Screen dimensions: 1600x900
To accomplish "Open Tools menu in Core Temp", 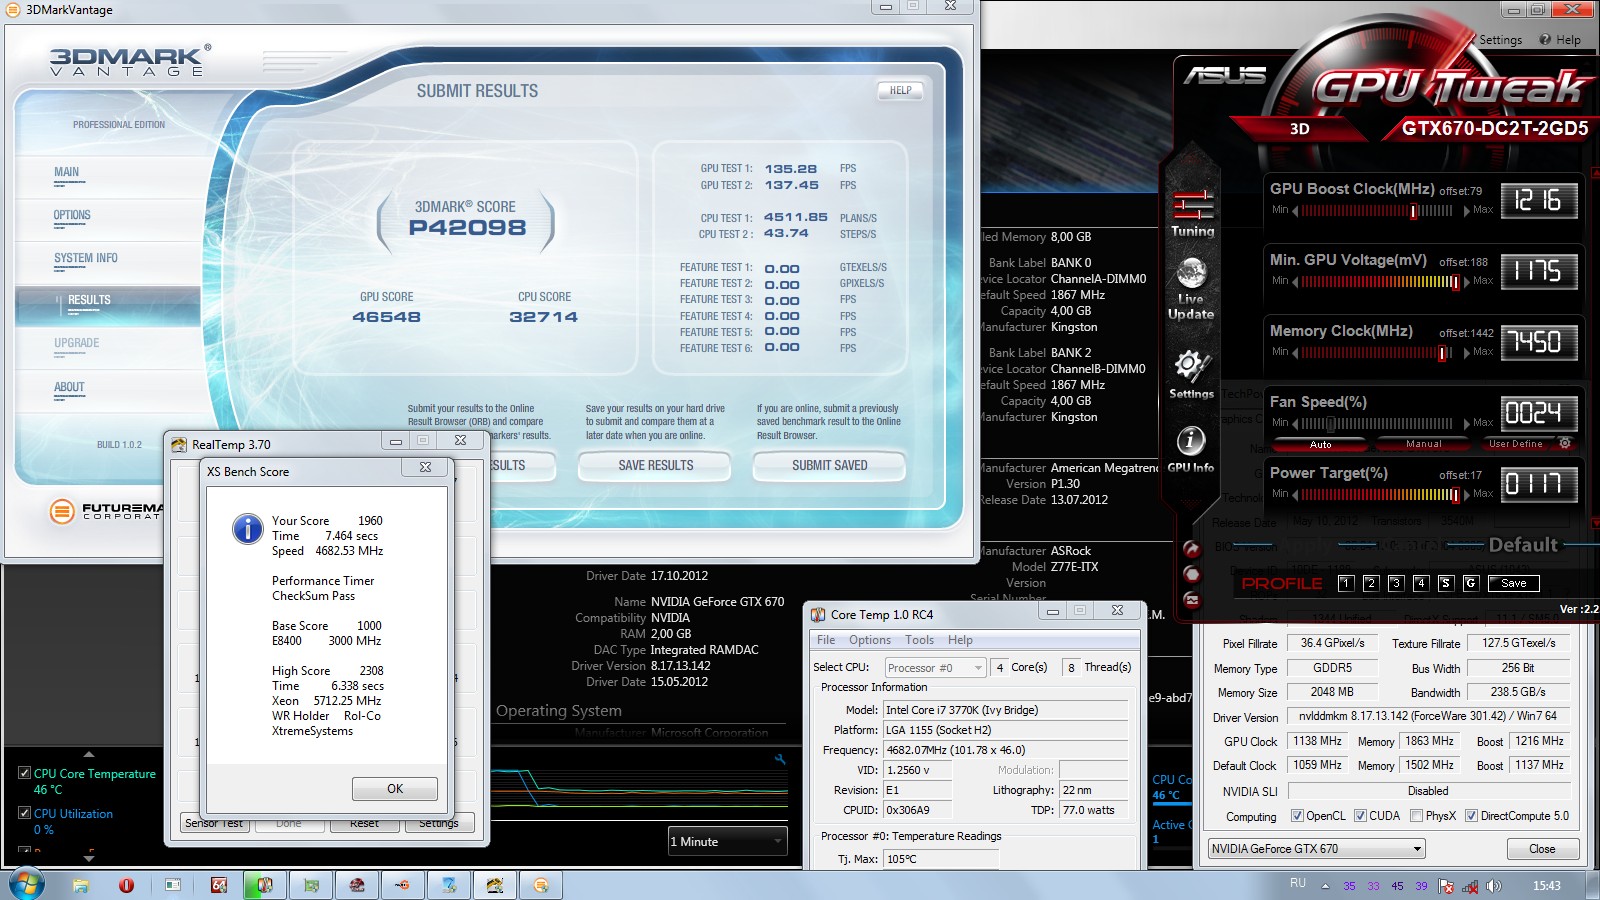I will [920, 640].
